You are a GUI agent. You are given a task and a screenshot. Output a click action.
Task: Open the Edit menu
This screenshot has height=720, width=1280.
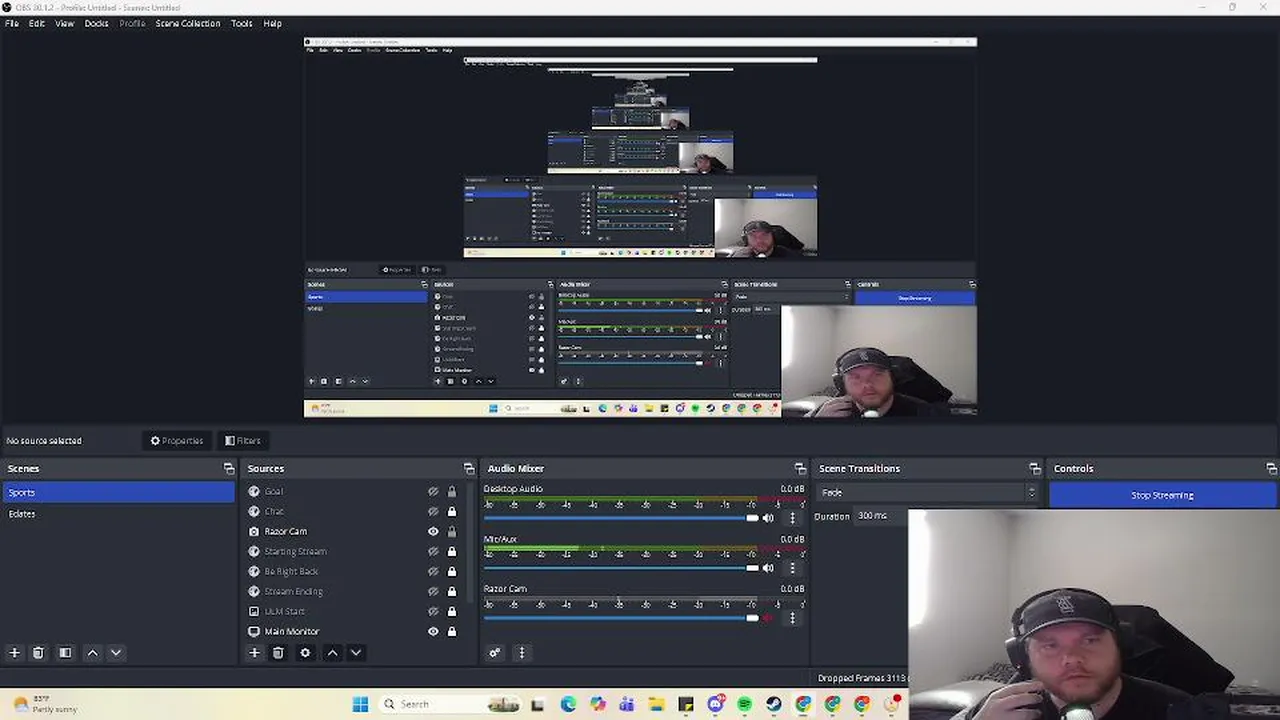tap(37, 23)
